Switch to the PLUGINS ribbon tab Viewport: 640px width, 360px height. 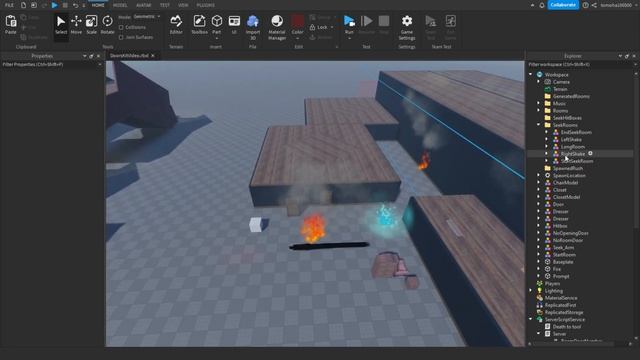click(206, 5)
